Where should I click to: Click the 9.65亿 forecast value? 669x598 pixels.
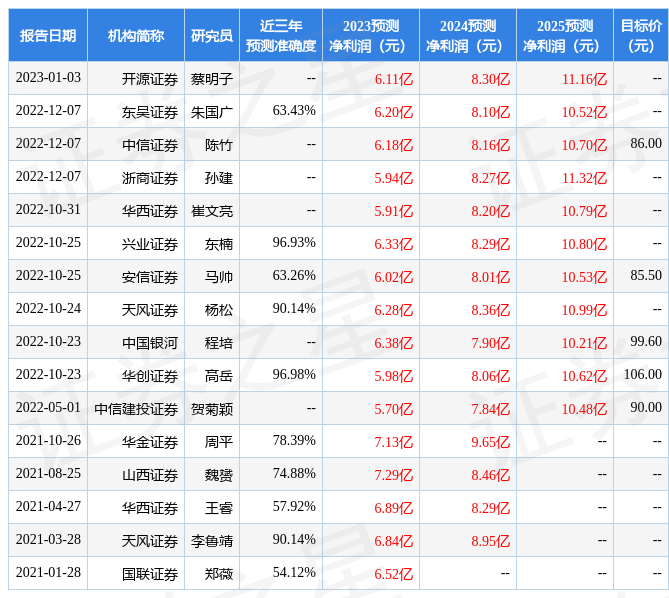tap(490, 442)
